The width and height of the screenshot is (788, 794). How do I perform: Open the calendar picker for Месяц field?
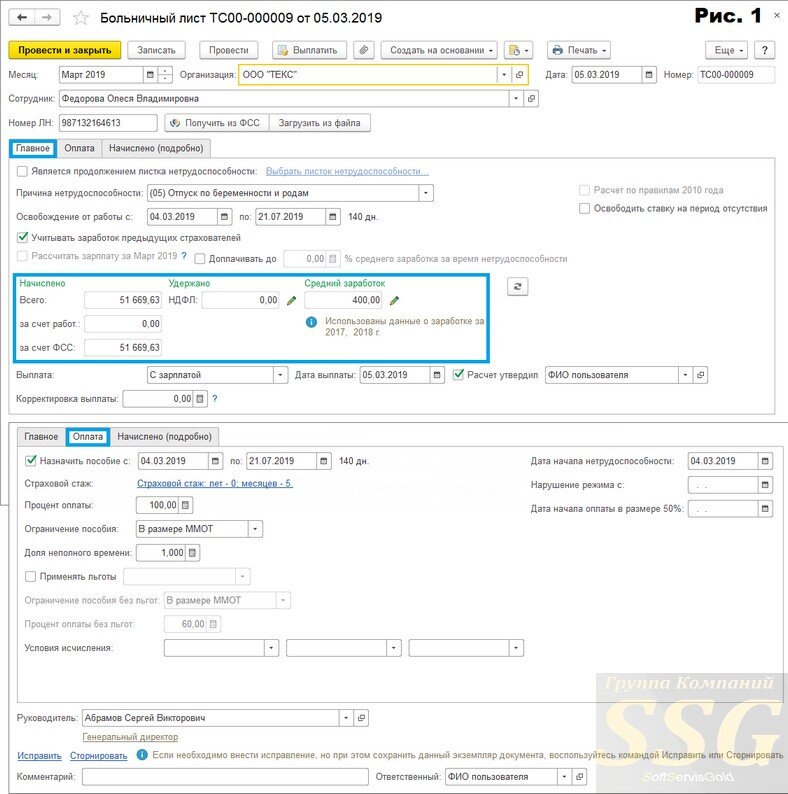pyautogui.click(x=150, y=74)
